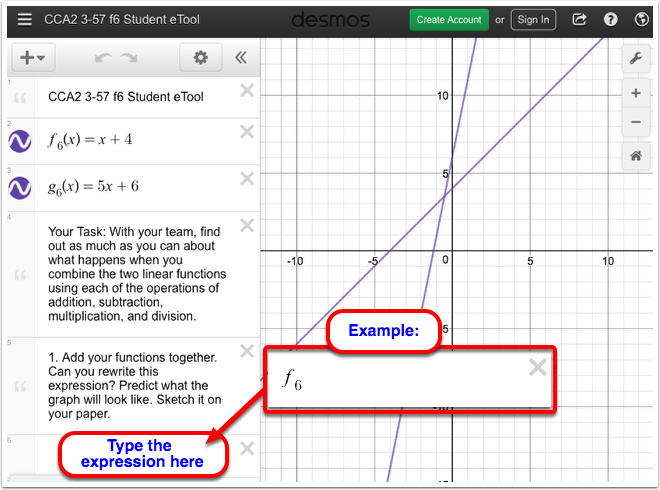Reset graph to home view
Viewport: 660px width, 490px height.
pos(636,156)
